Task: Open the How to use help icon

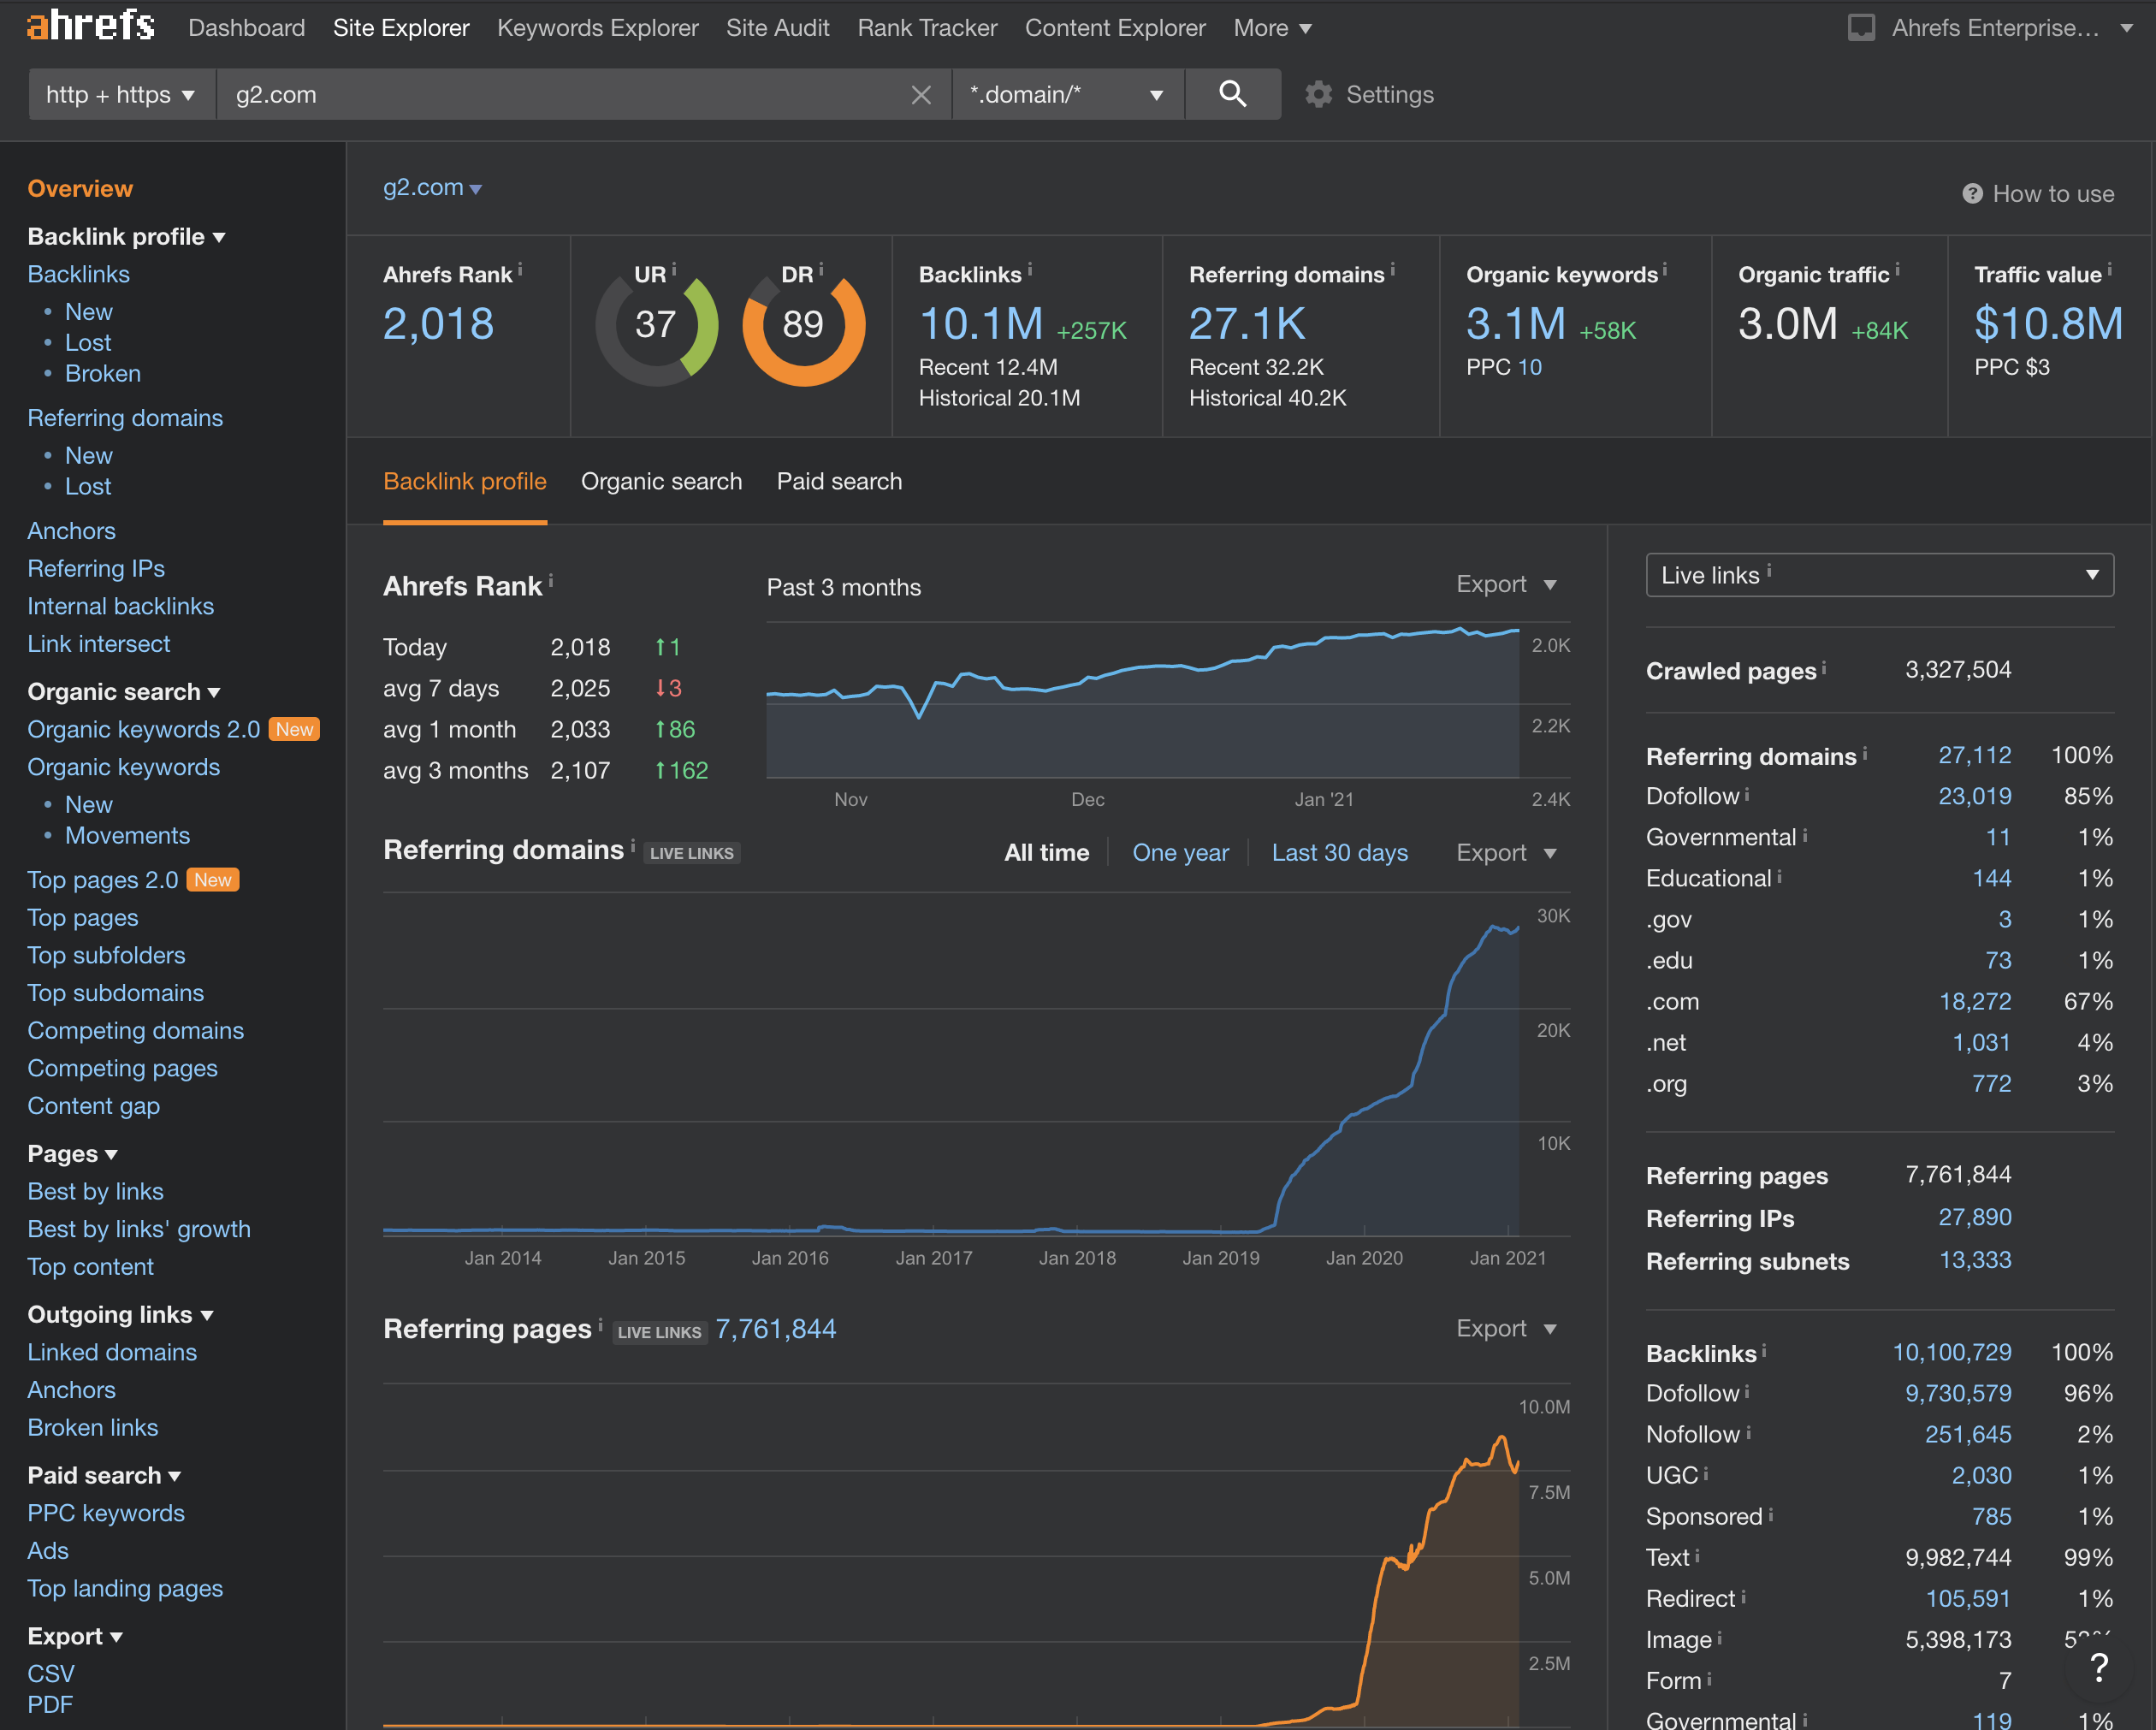Action: [1971, 193]
